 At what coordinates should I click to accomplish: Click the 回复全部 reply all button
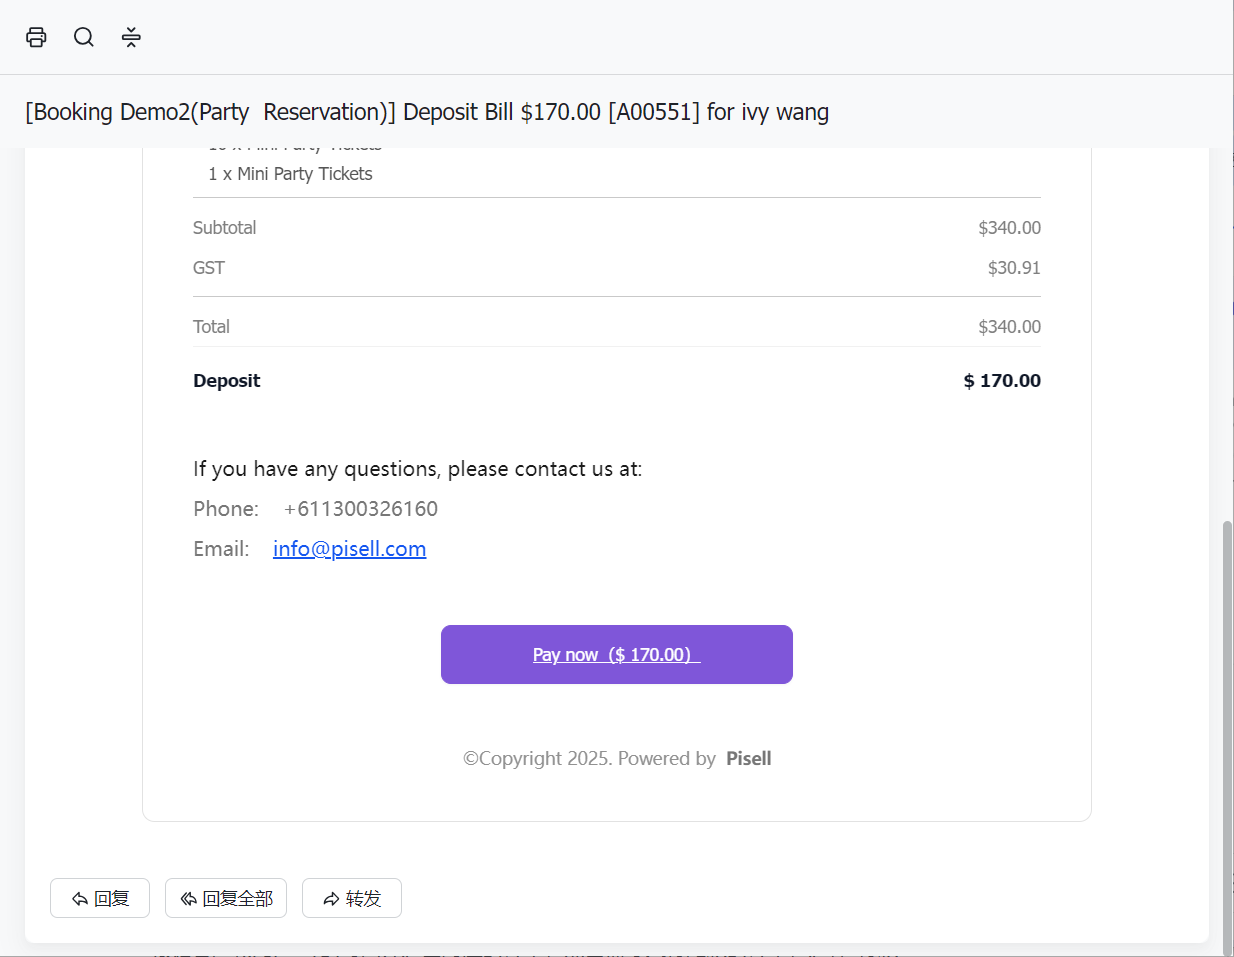point(226,898)
